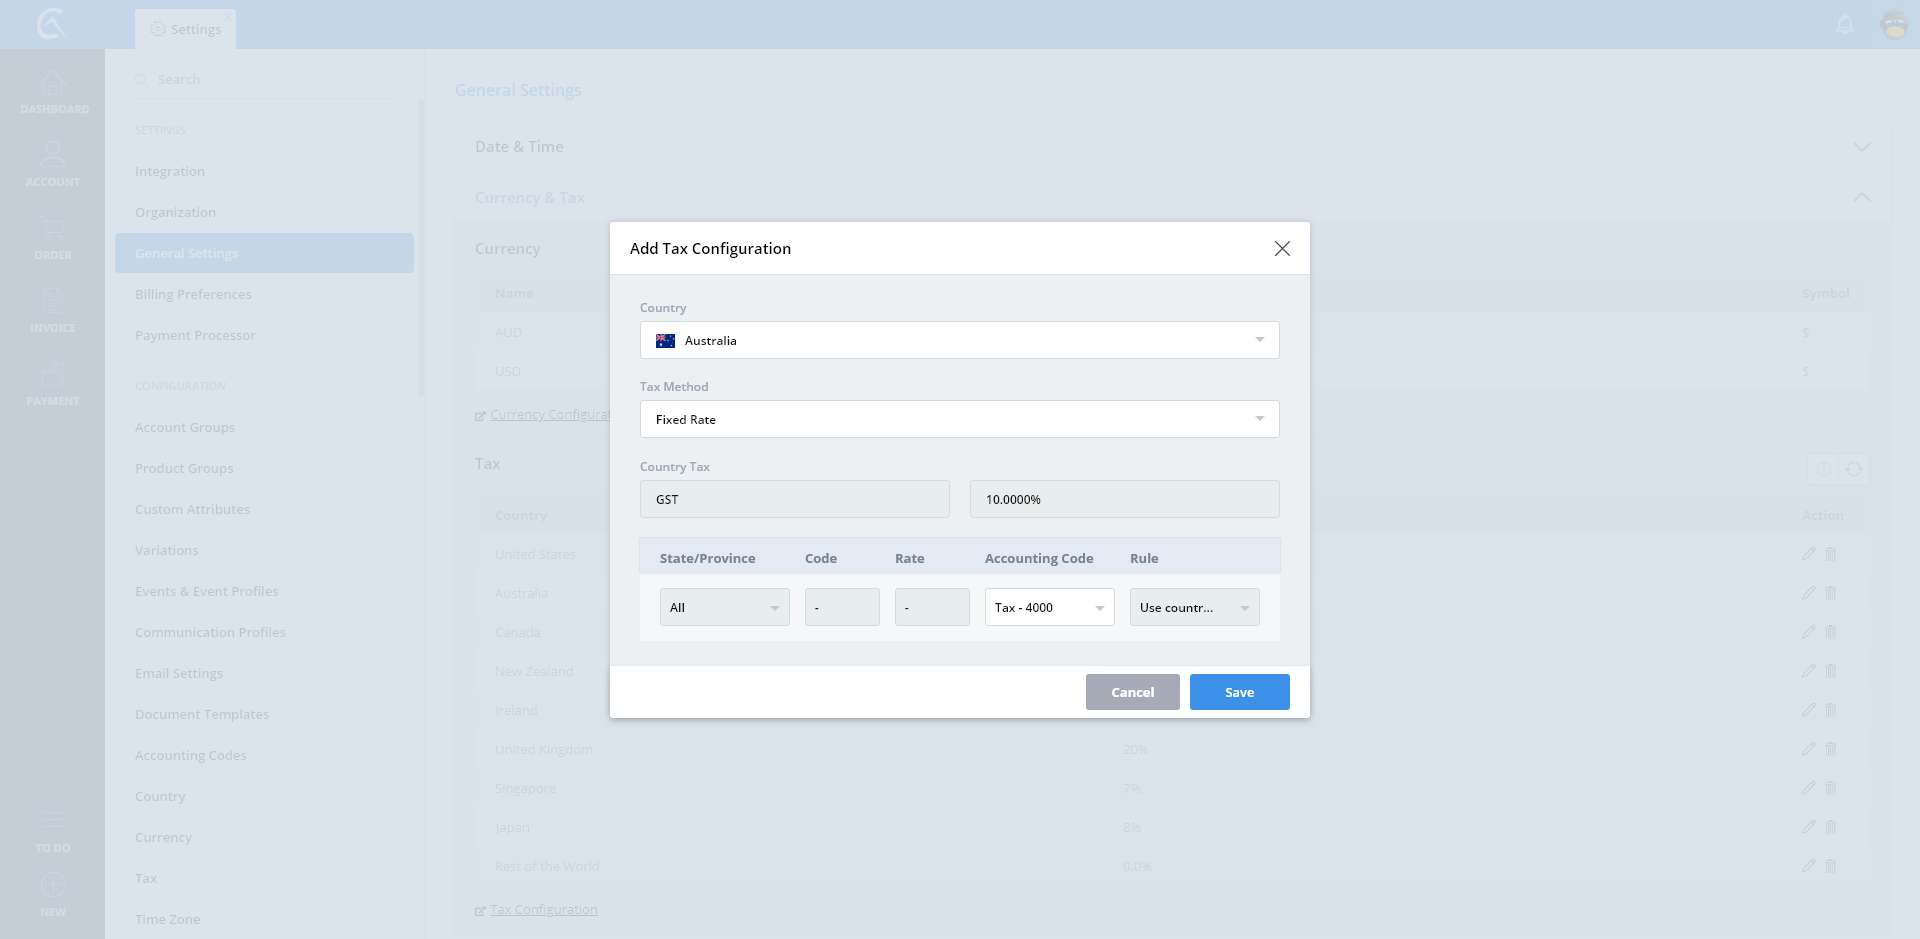Select the Settings tab
This screenshot has width=1920, height=939.
pyautogui.click(x=186, y=29)
